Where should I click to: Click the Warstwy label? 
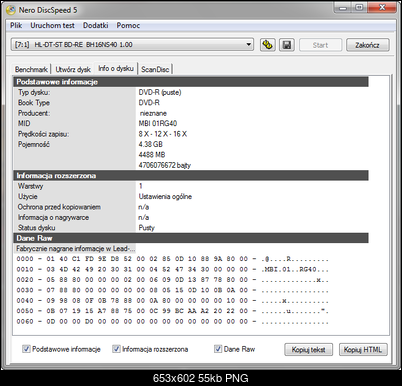[30, 186]
